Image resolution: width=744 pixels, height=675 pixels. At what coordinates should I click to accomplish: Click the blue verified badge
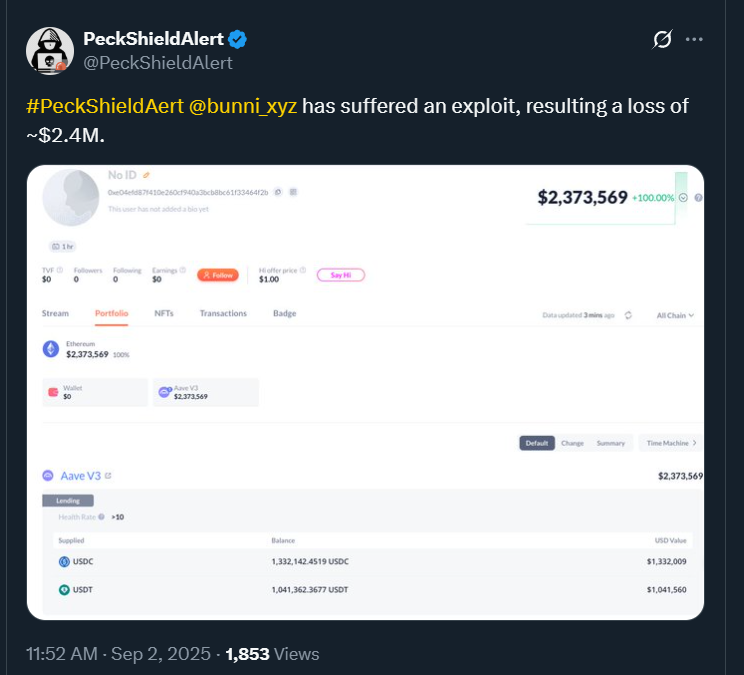click(237, 39)
